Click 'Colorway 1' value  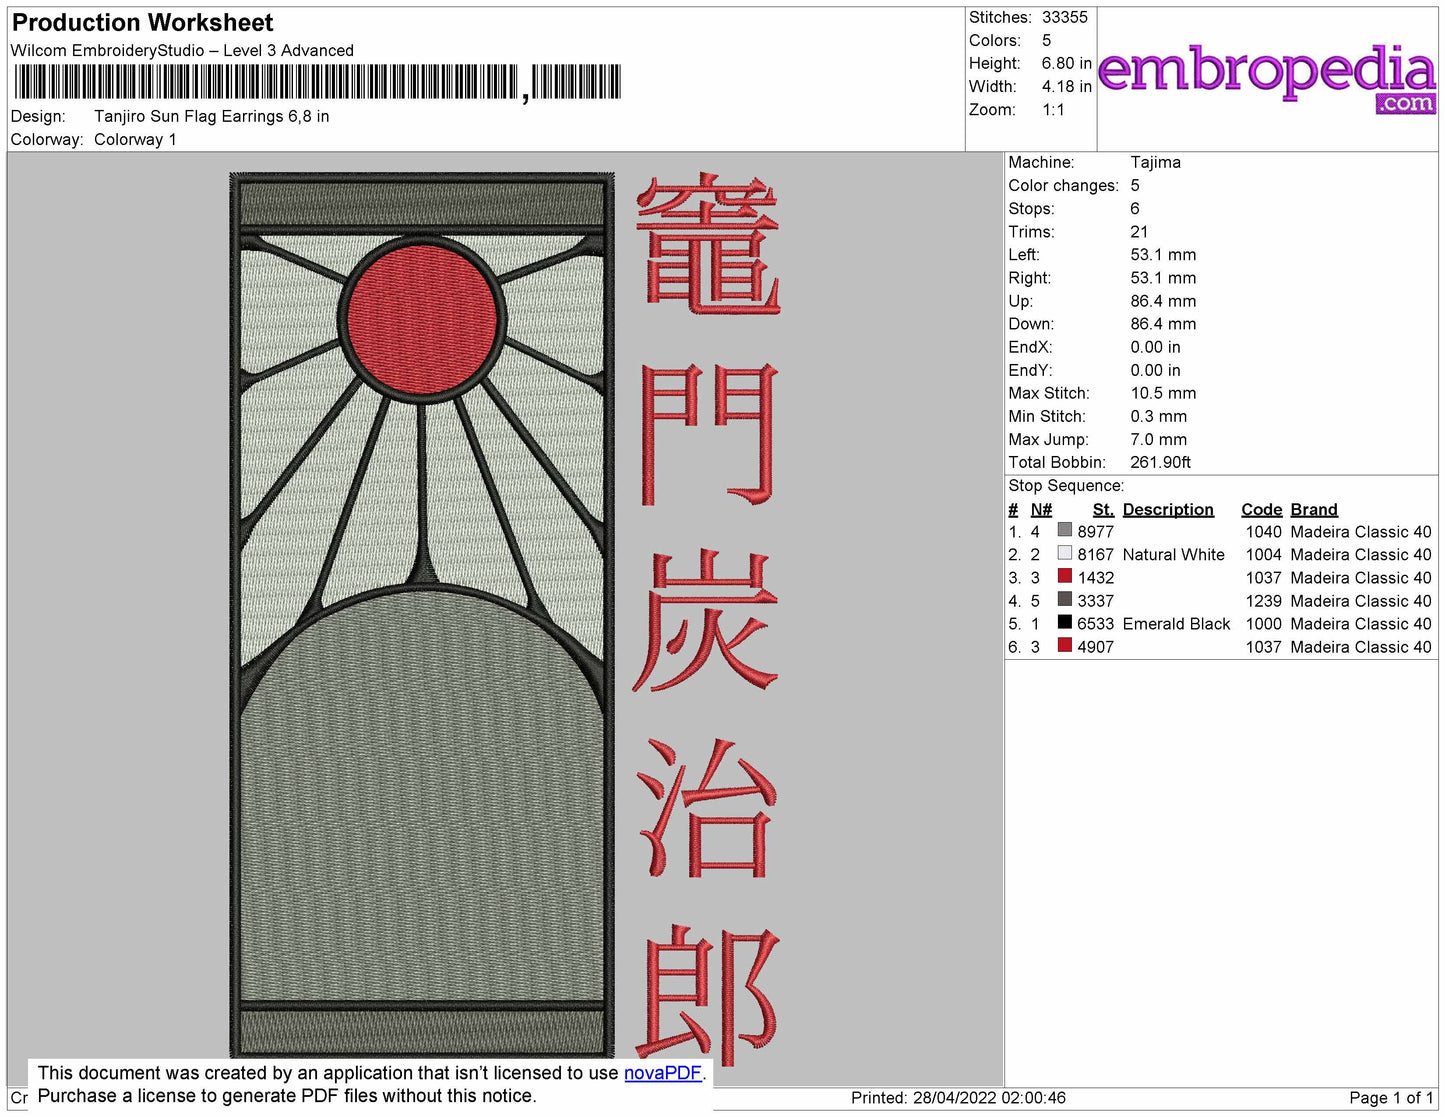[135, 139]
